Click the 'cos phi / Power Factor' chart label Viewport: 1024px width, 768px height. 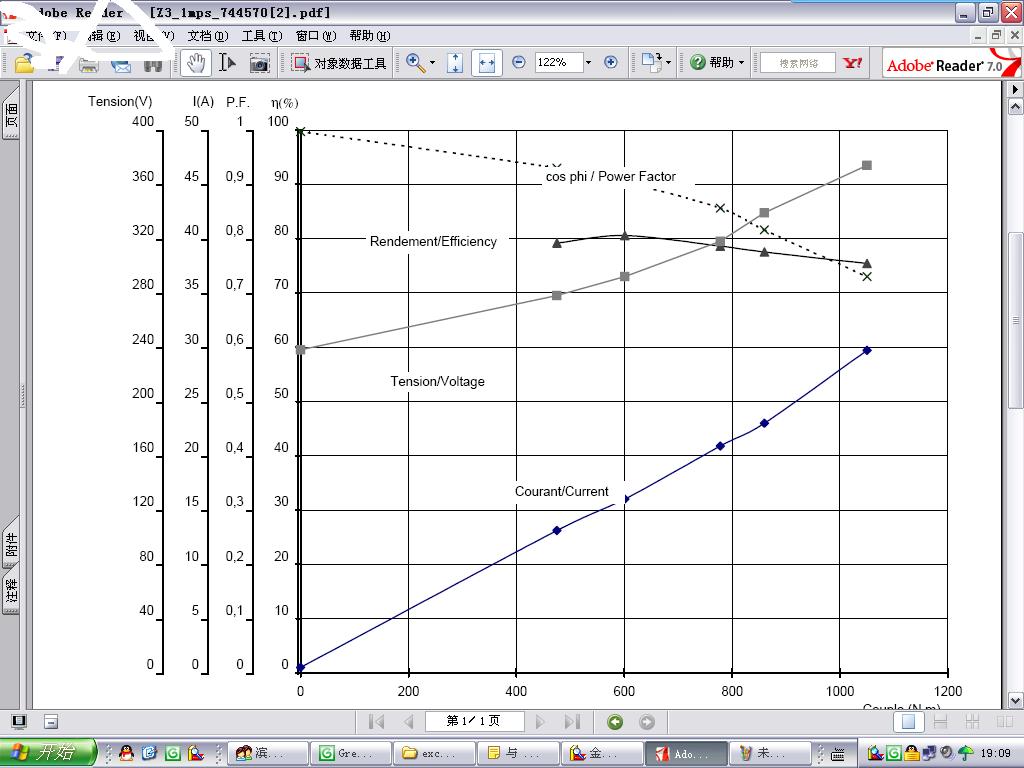(611, 176)
